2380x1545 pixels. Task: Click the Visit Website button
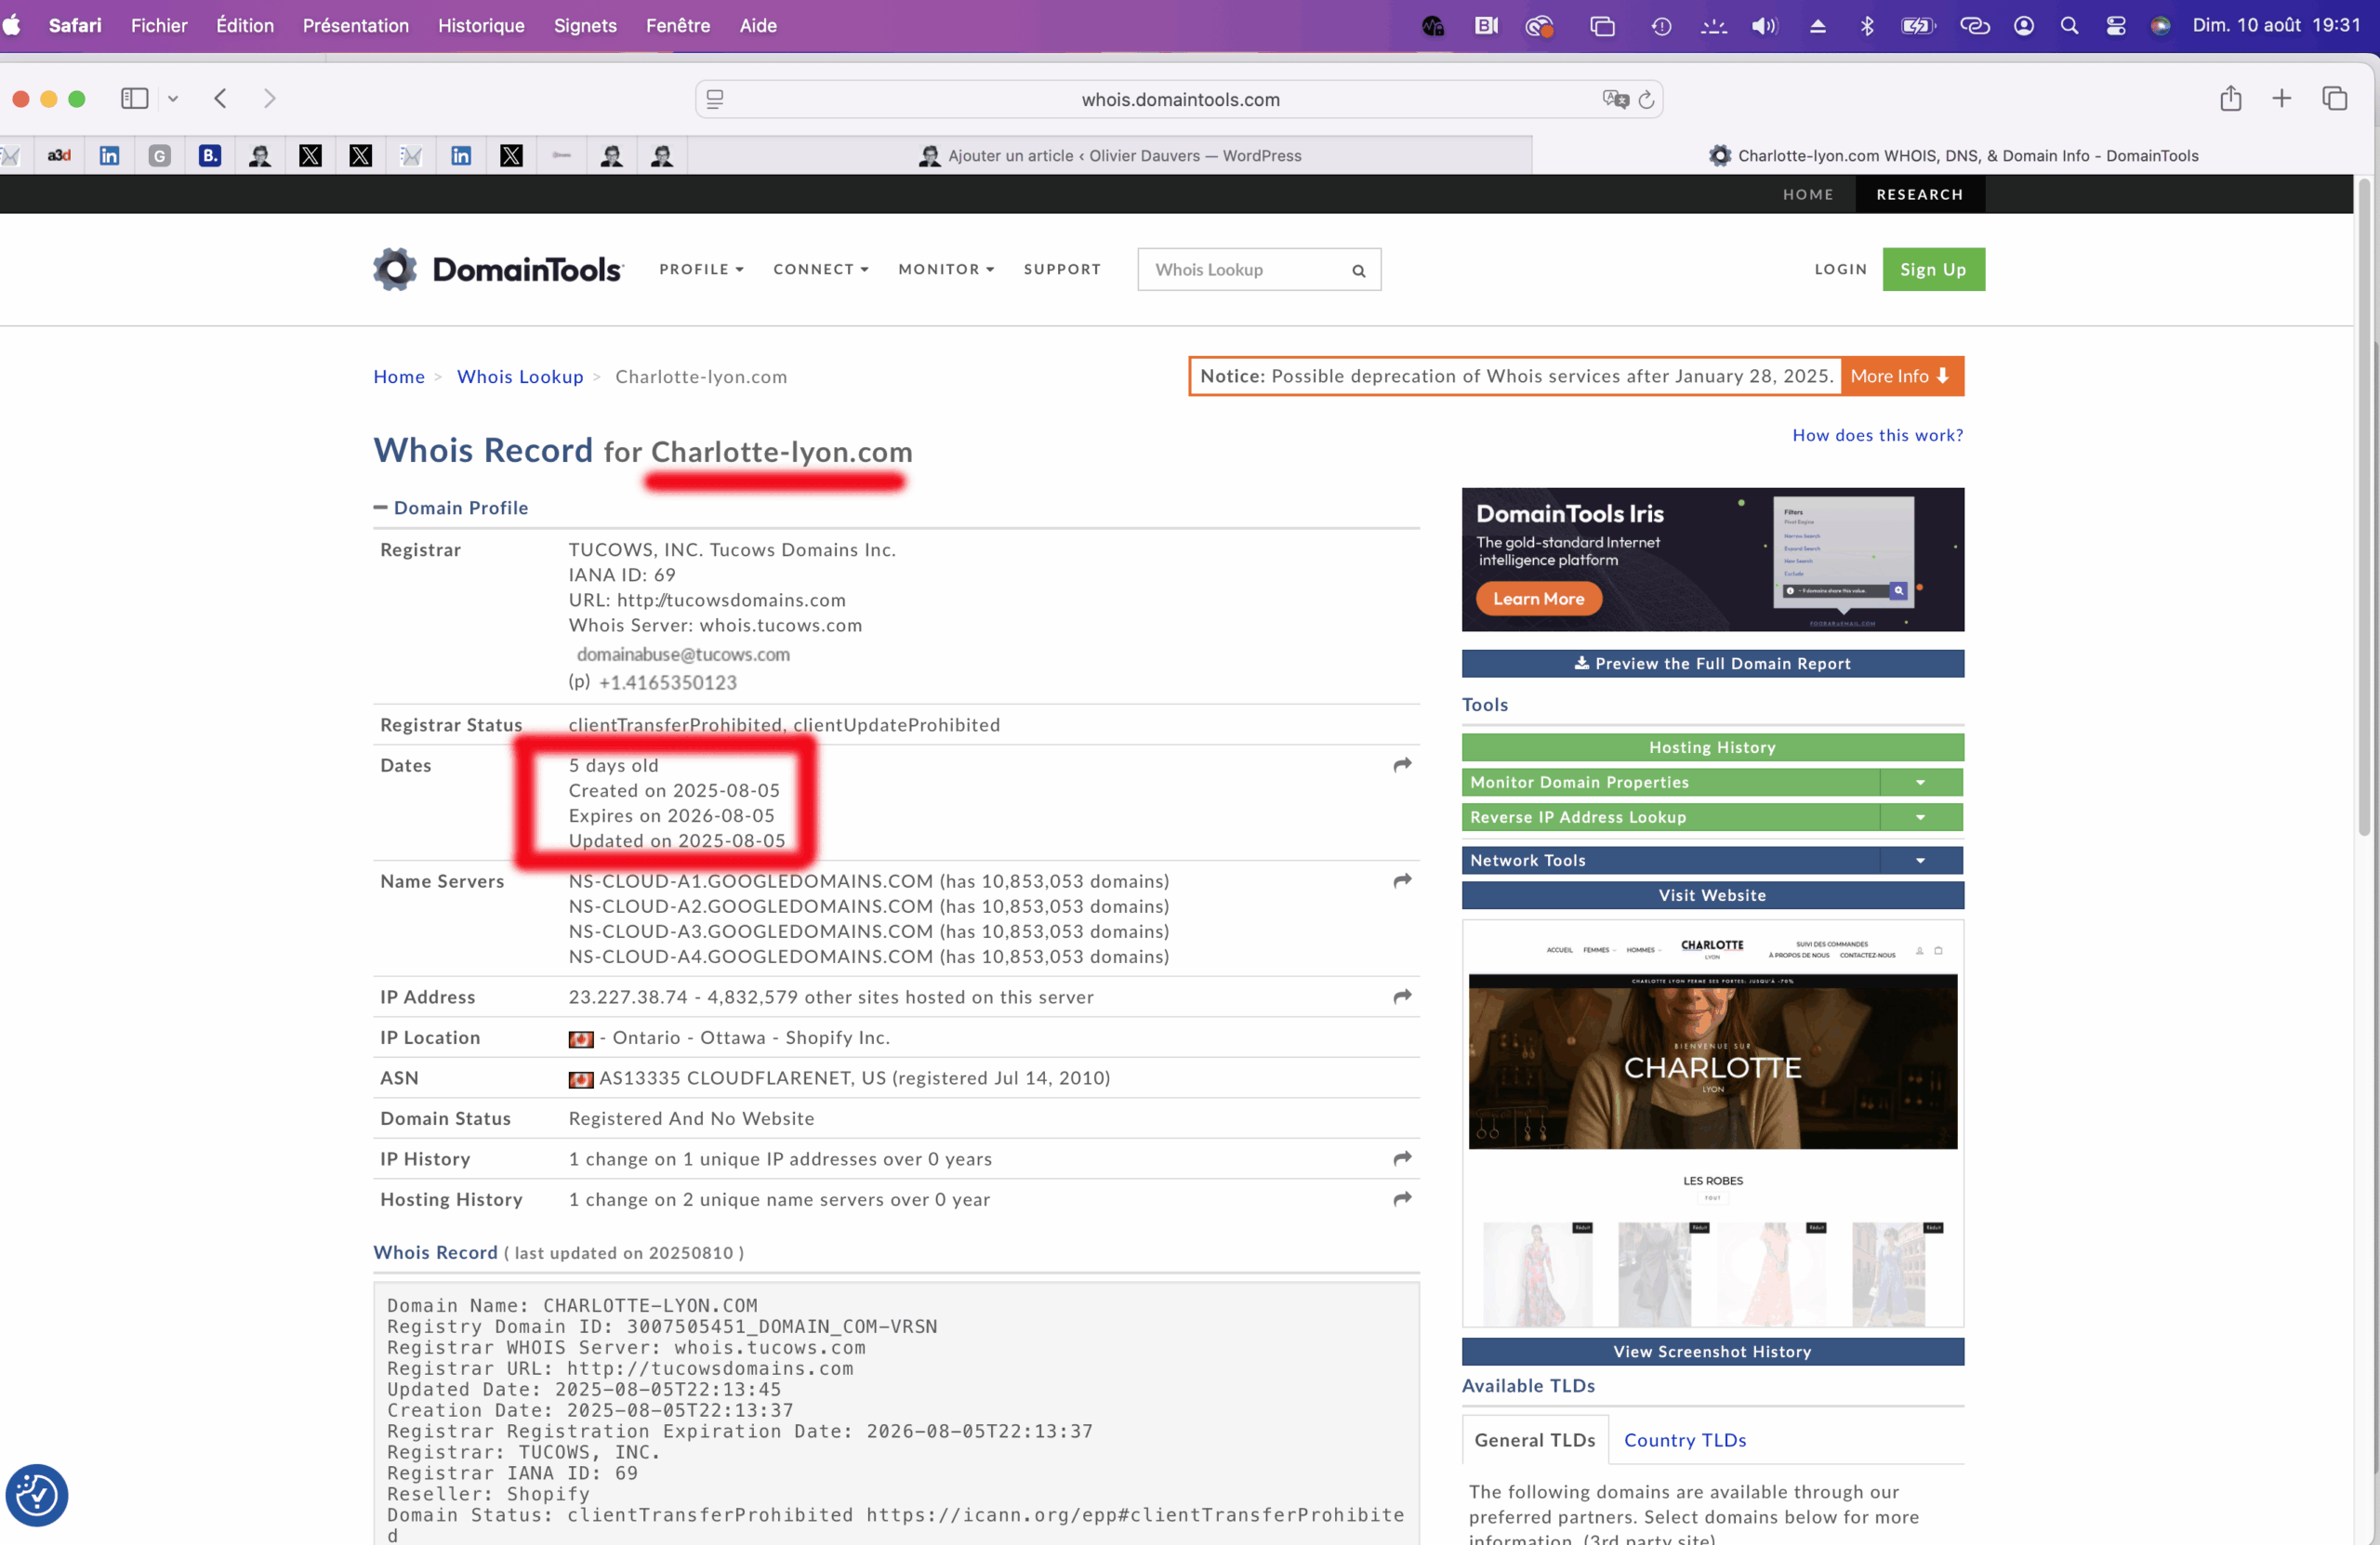1712,895
